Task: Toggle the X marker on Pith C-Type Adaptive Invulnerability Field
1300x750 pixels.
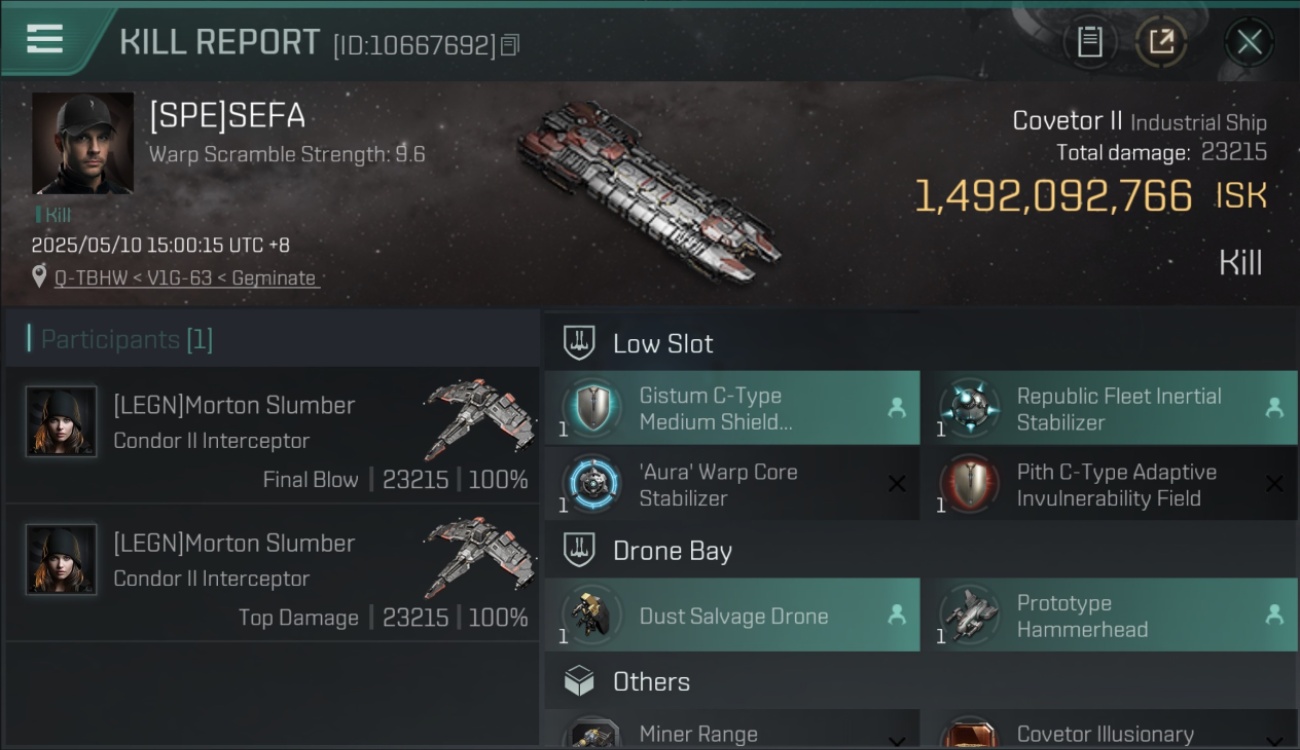Action: 1274,484
